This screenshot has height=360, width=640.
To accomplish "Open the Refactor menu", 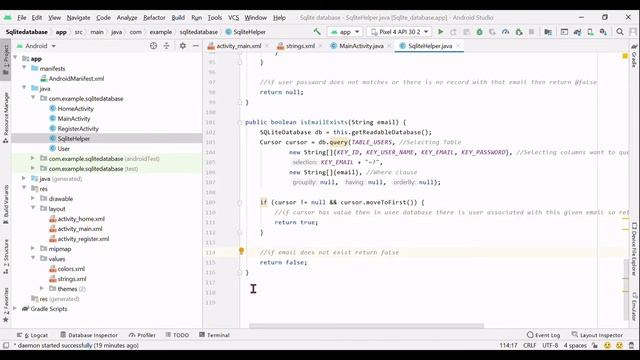I will 154,18.
